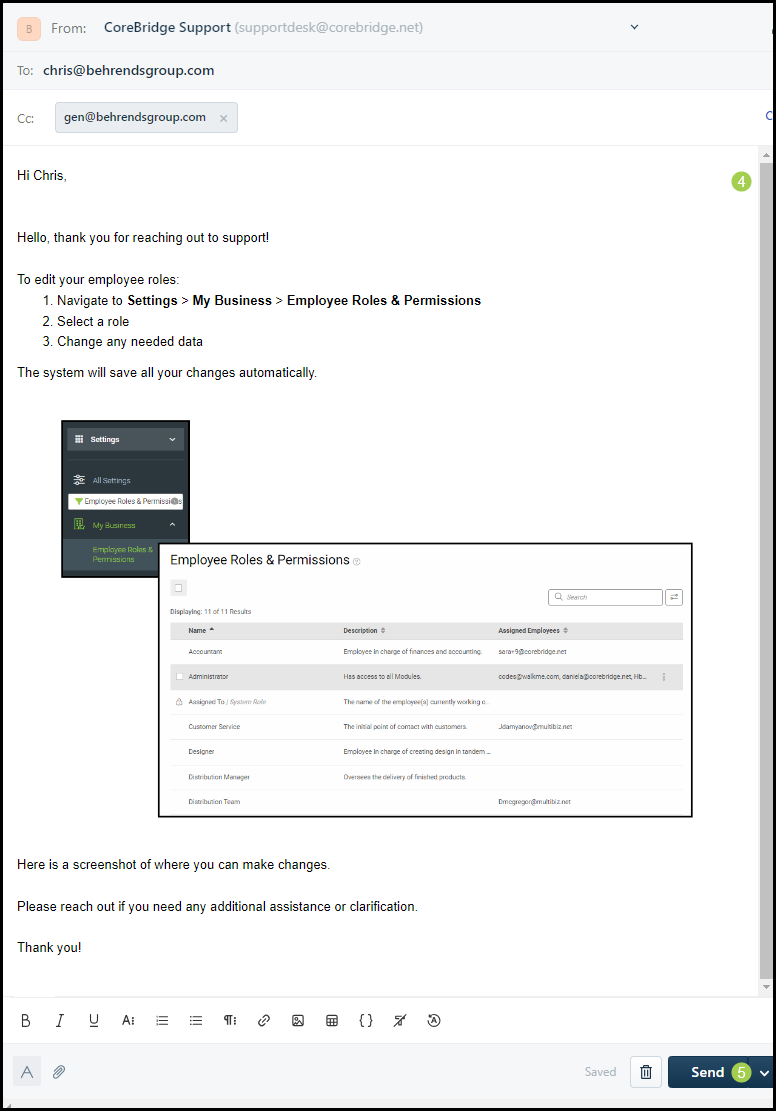The width and height of the screenshot is (776, 1111).
Task: Open the font size option
Action: click(x=128, y=1020)
